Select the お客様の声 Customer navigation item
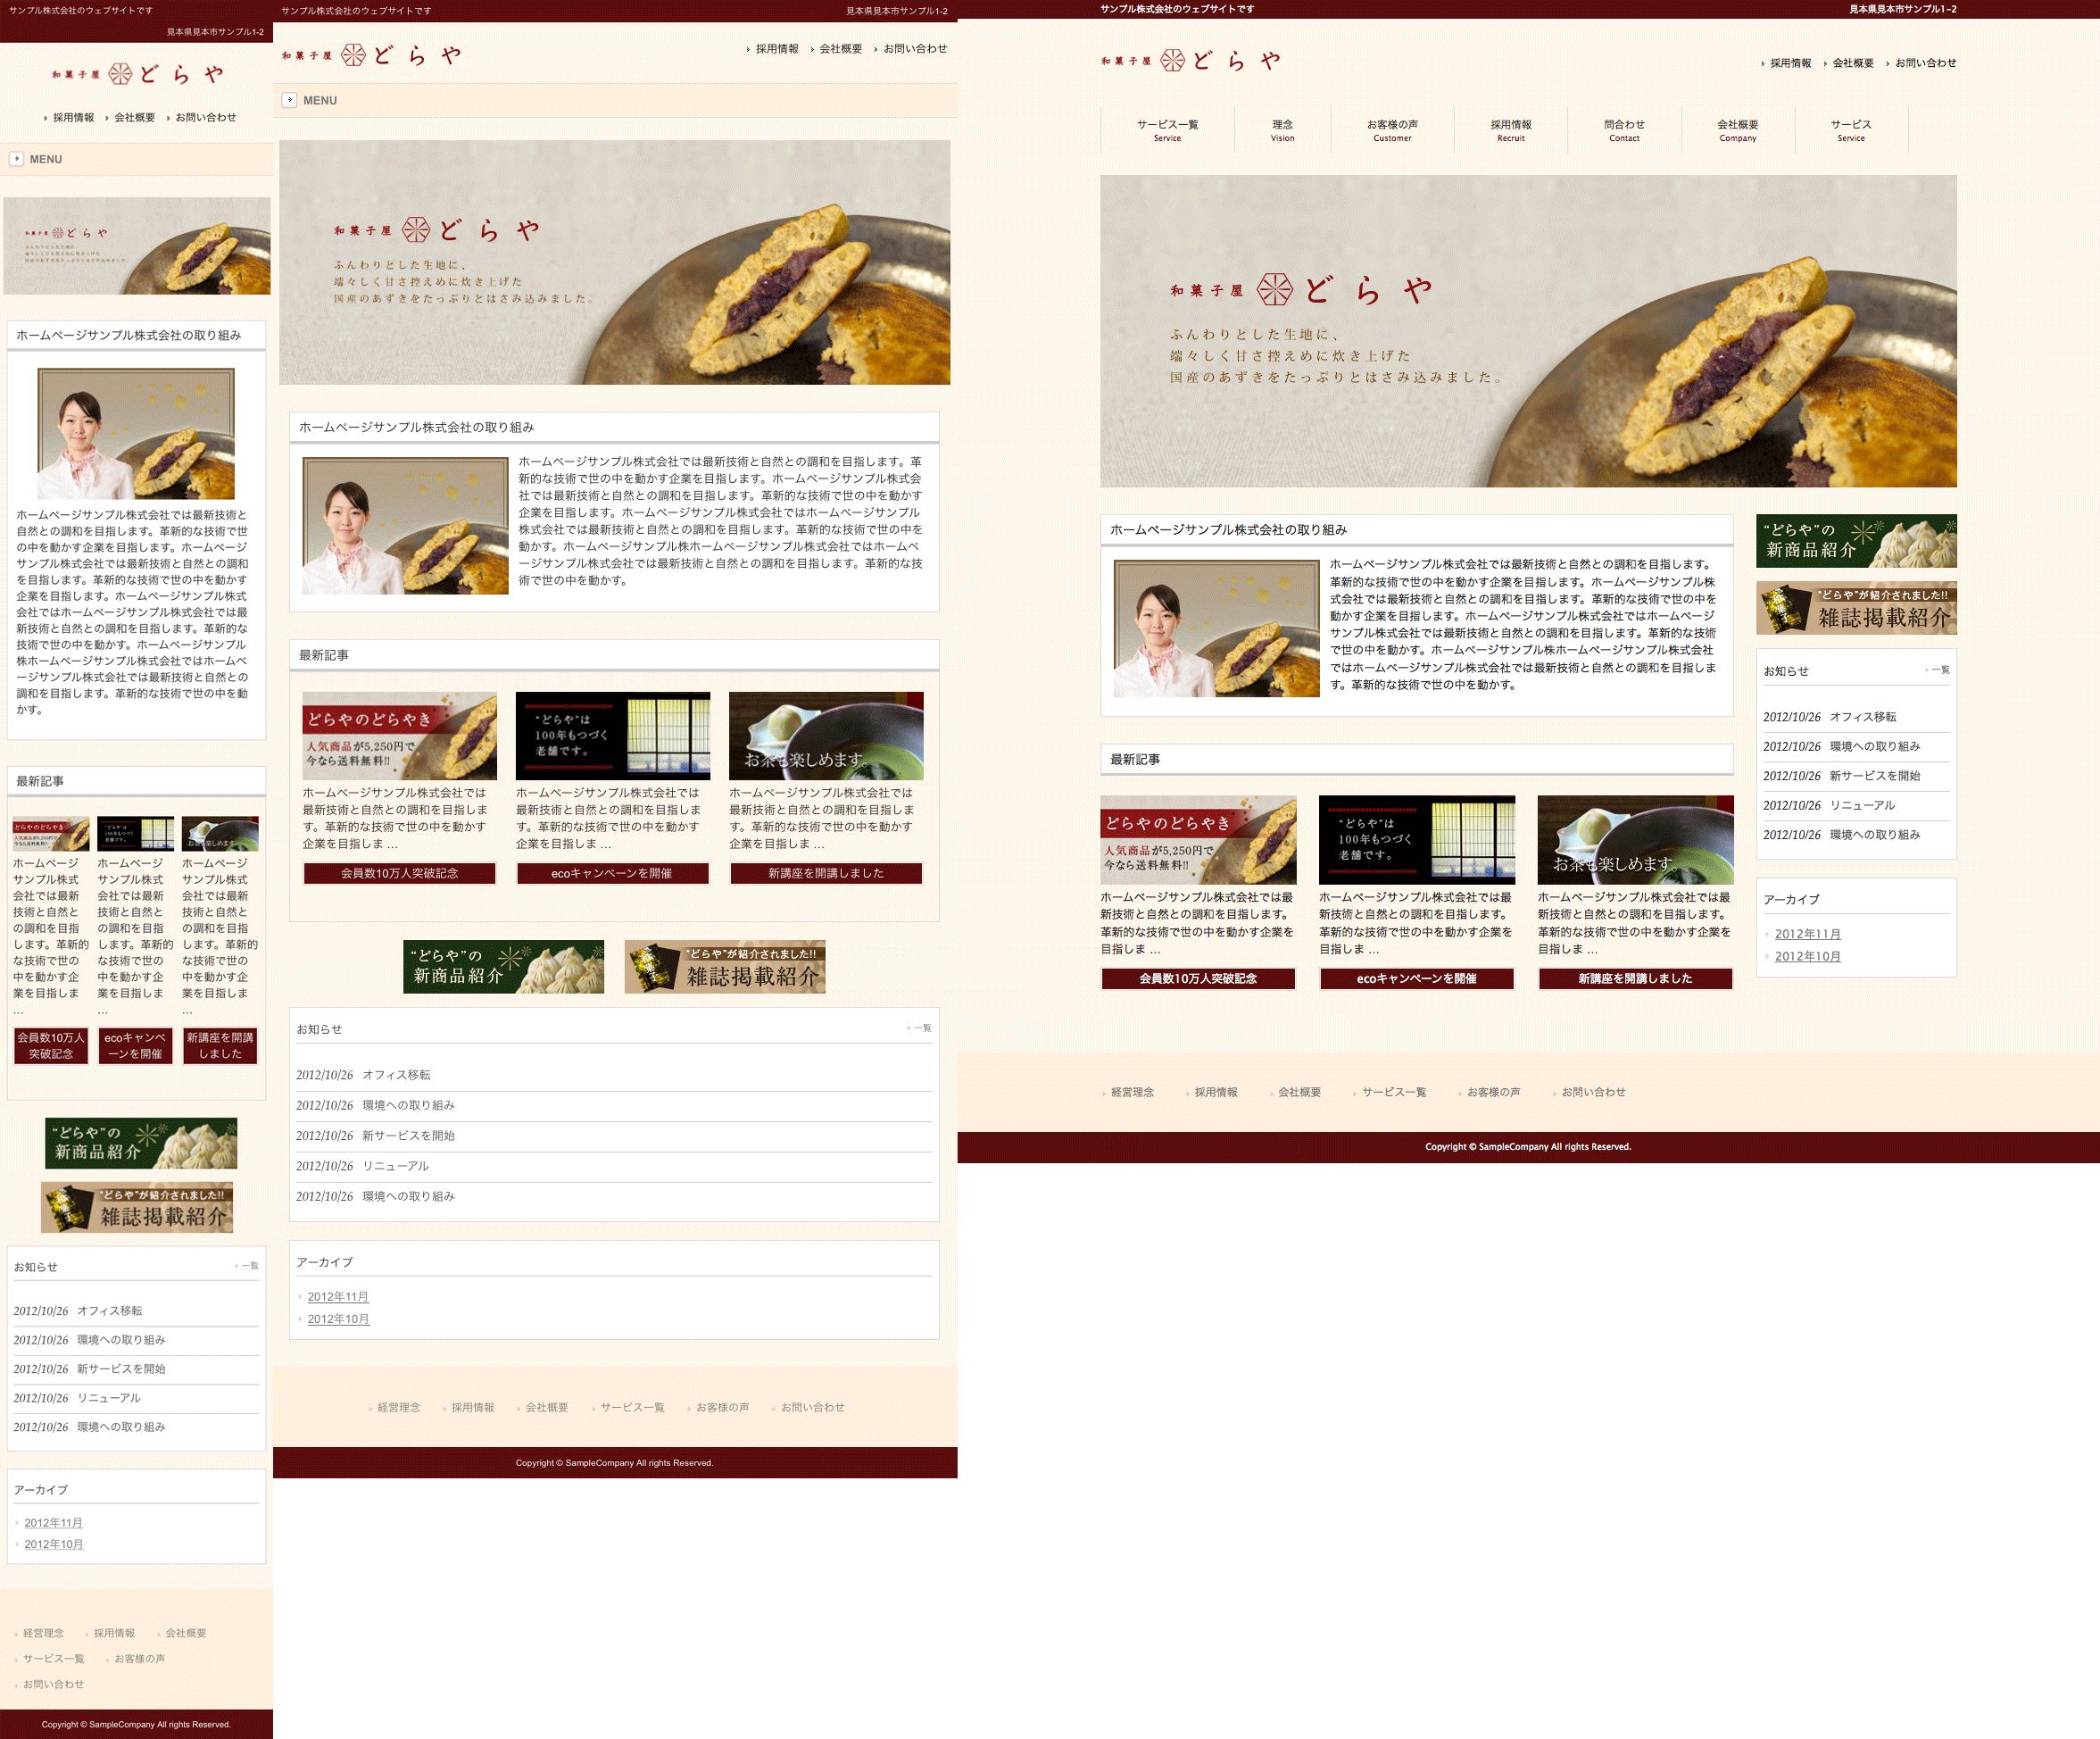 1392,130
